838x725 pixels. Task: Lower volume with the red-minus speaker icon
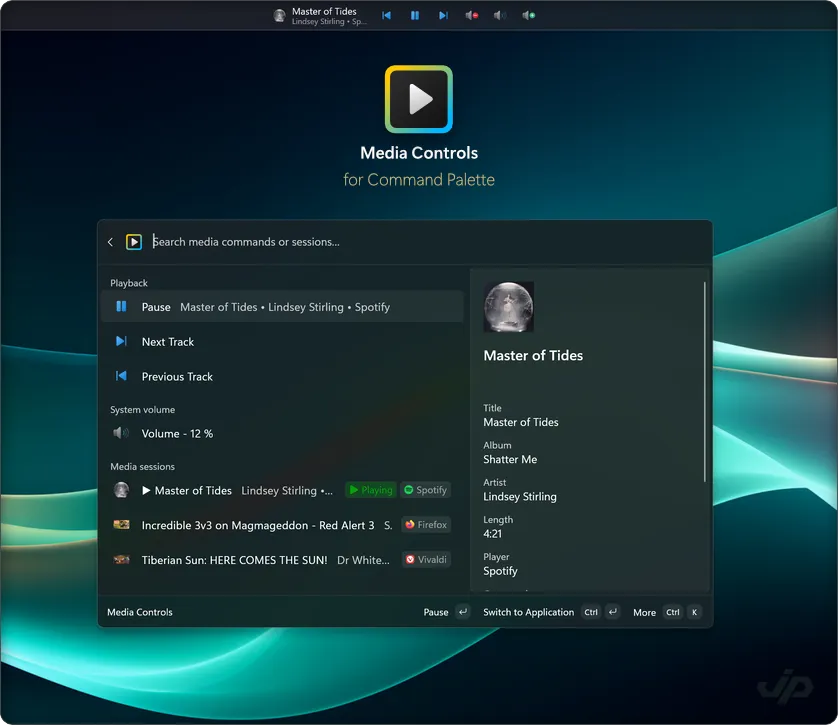[471, 15]
